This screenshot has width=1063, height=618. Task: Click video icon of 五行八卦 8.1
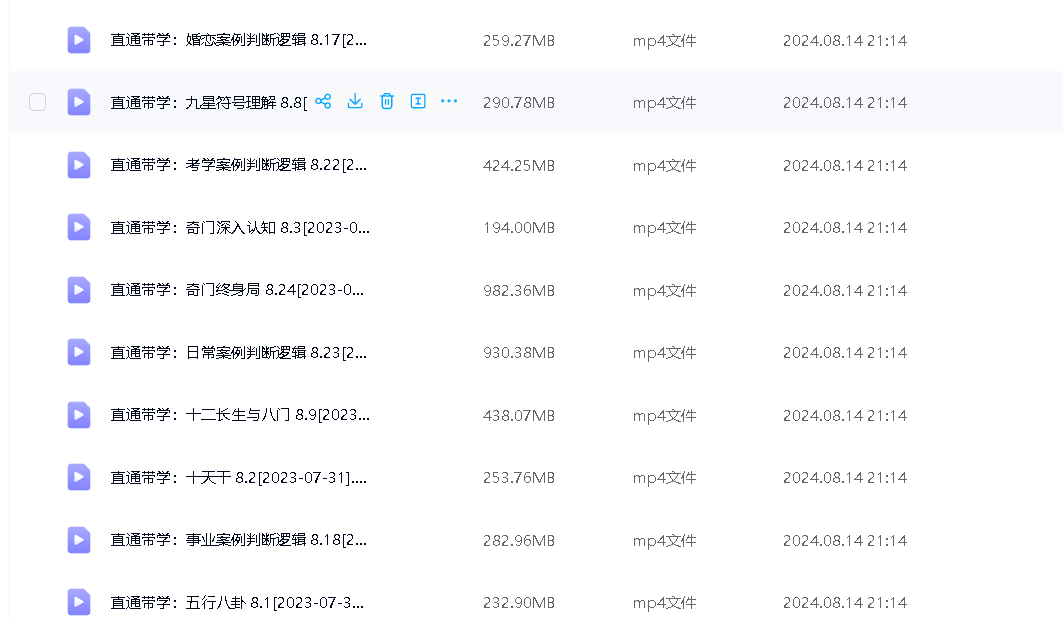[x=79, y=602]
